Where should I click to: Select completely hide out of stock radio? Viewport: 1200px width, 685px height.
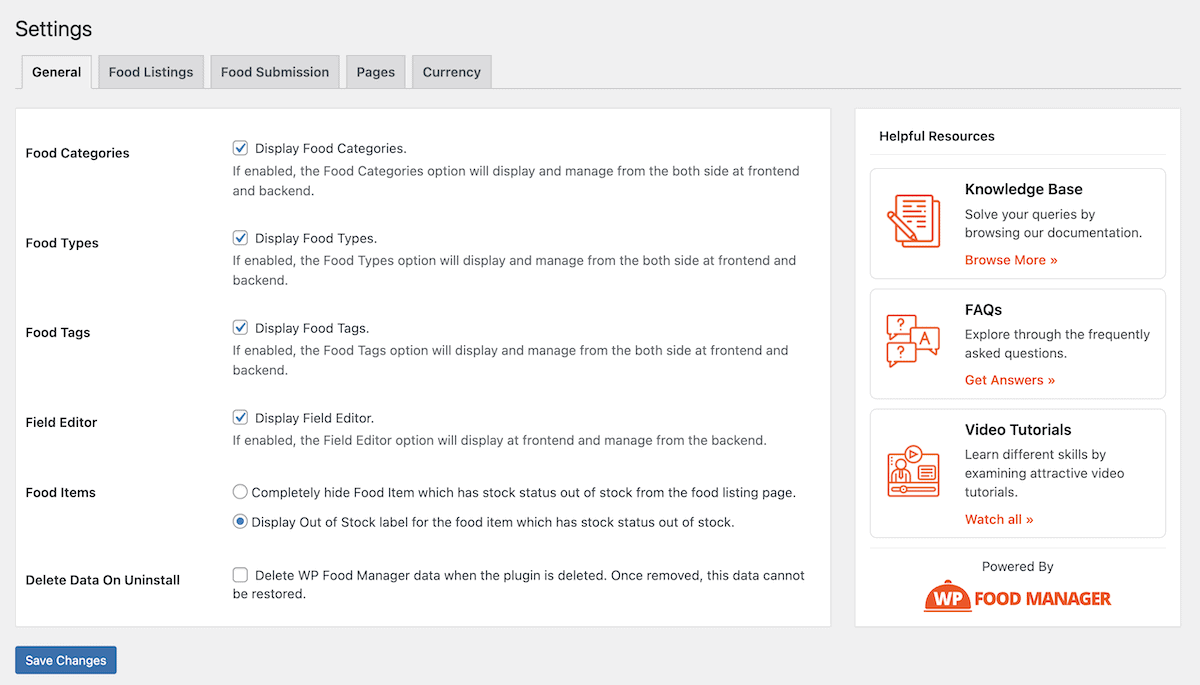(x=240, y=492)
